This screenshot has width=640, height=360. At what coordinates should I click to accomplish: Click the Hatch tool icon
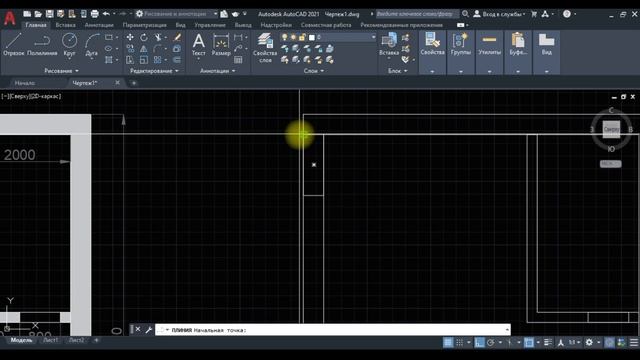[109, 60]
